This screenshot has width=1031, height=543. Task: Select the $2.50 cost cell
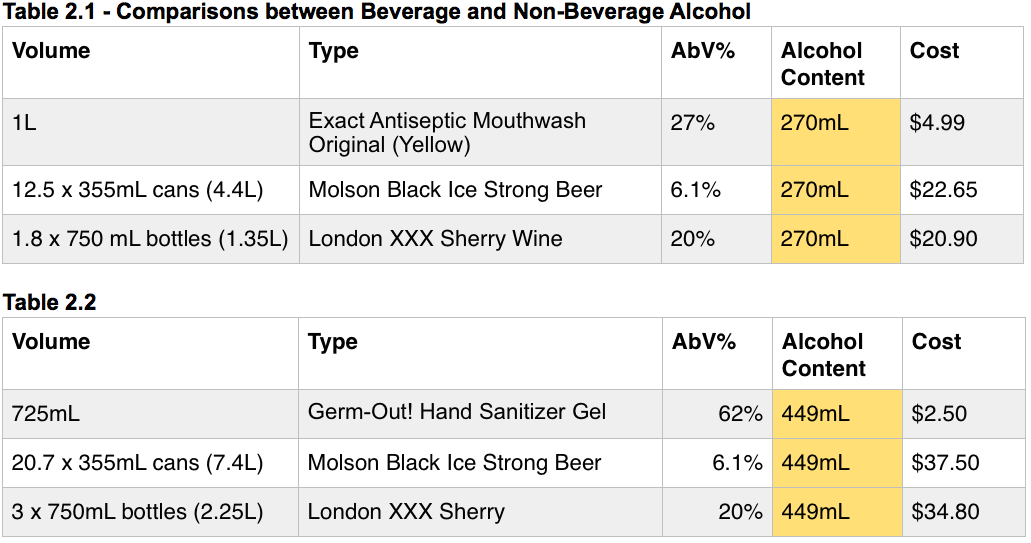[x=938, y=414]
